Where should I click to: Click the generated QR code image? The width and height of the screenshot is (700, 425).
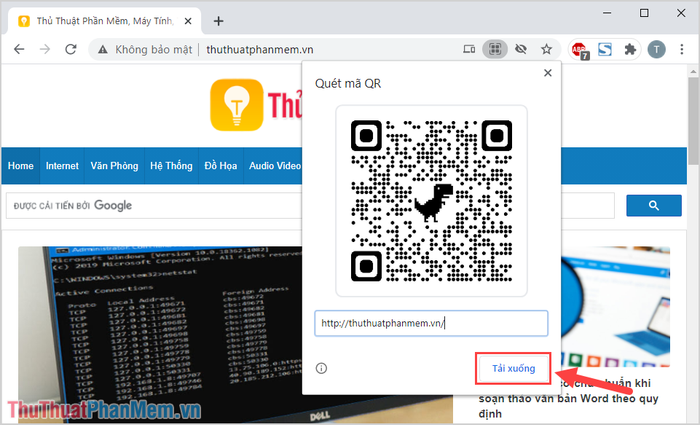(x=431, y=200)
